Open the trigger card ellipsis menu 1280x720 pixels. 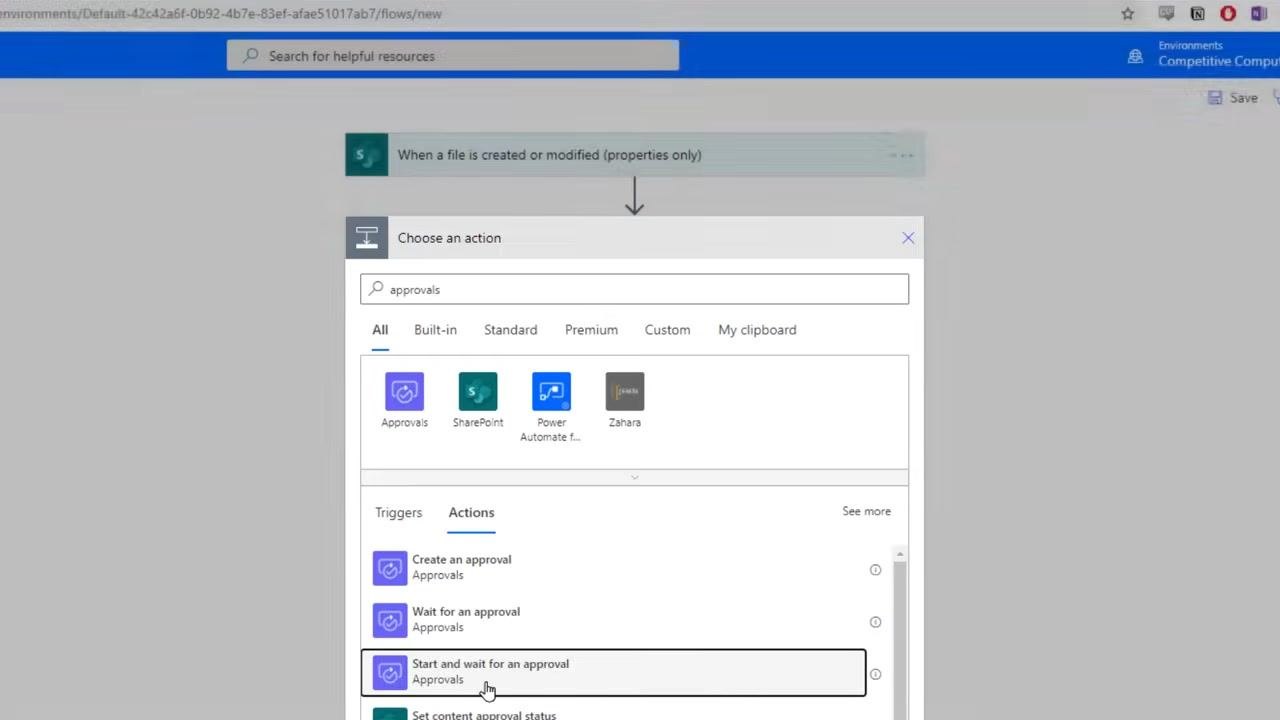click(x=902, y=155)
